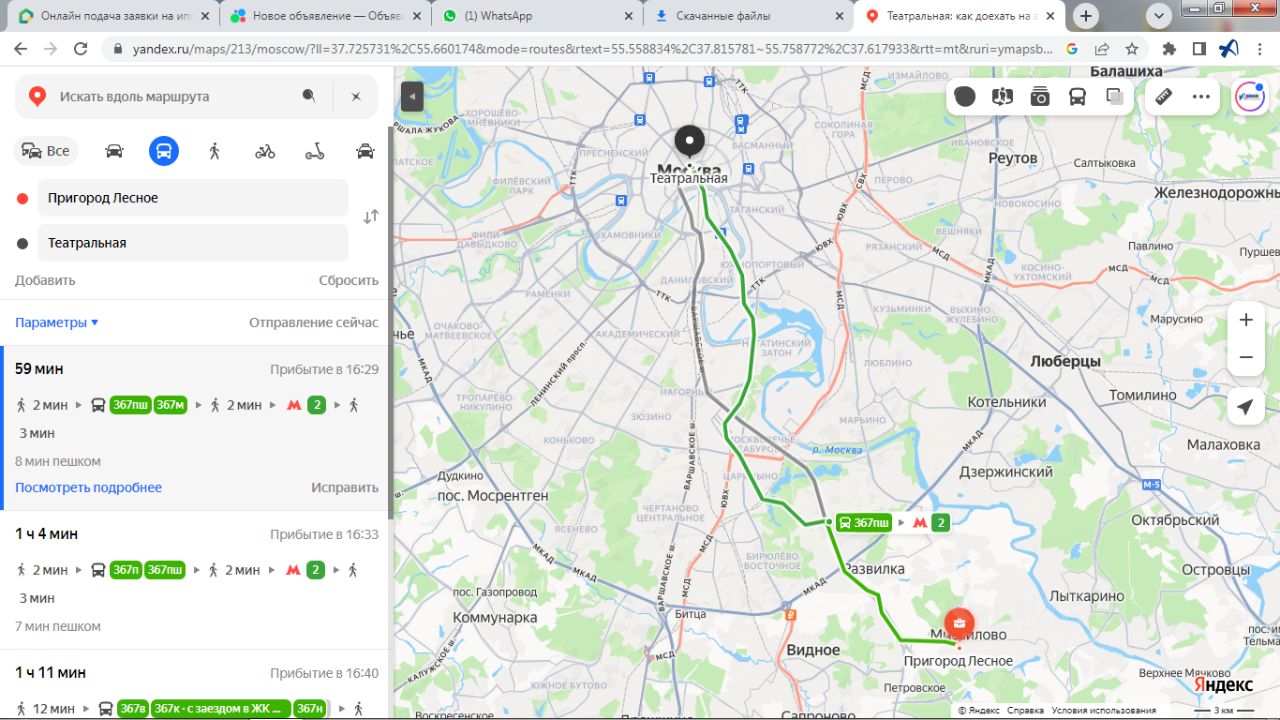
Task: Edit the Пригород Лесное origin field
Action: [193, 198]
